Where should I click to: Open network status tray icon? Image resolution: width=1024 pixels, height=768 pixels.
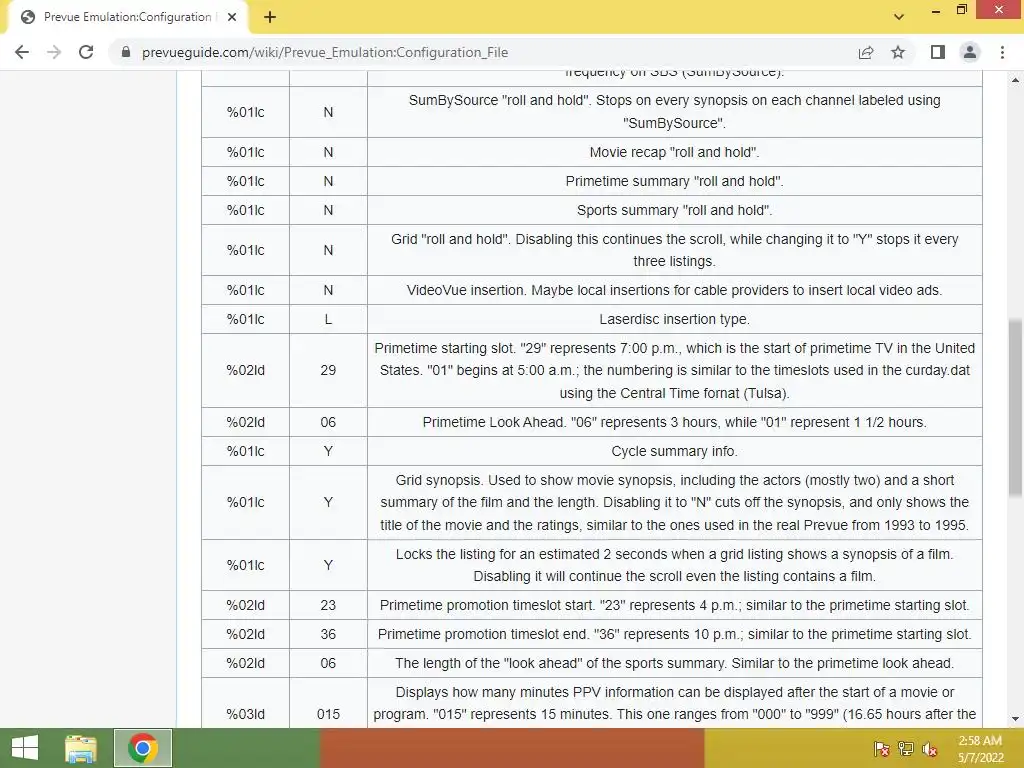906,748
